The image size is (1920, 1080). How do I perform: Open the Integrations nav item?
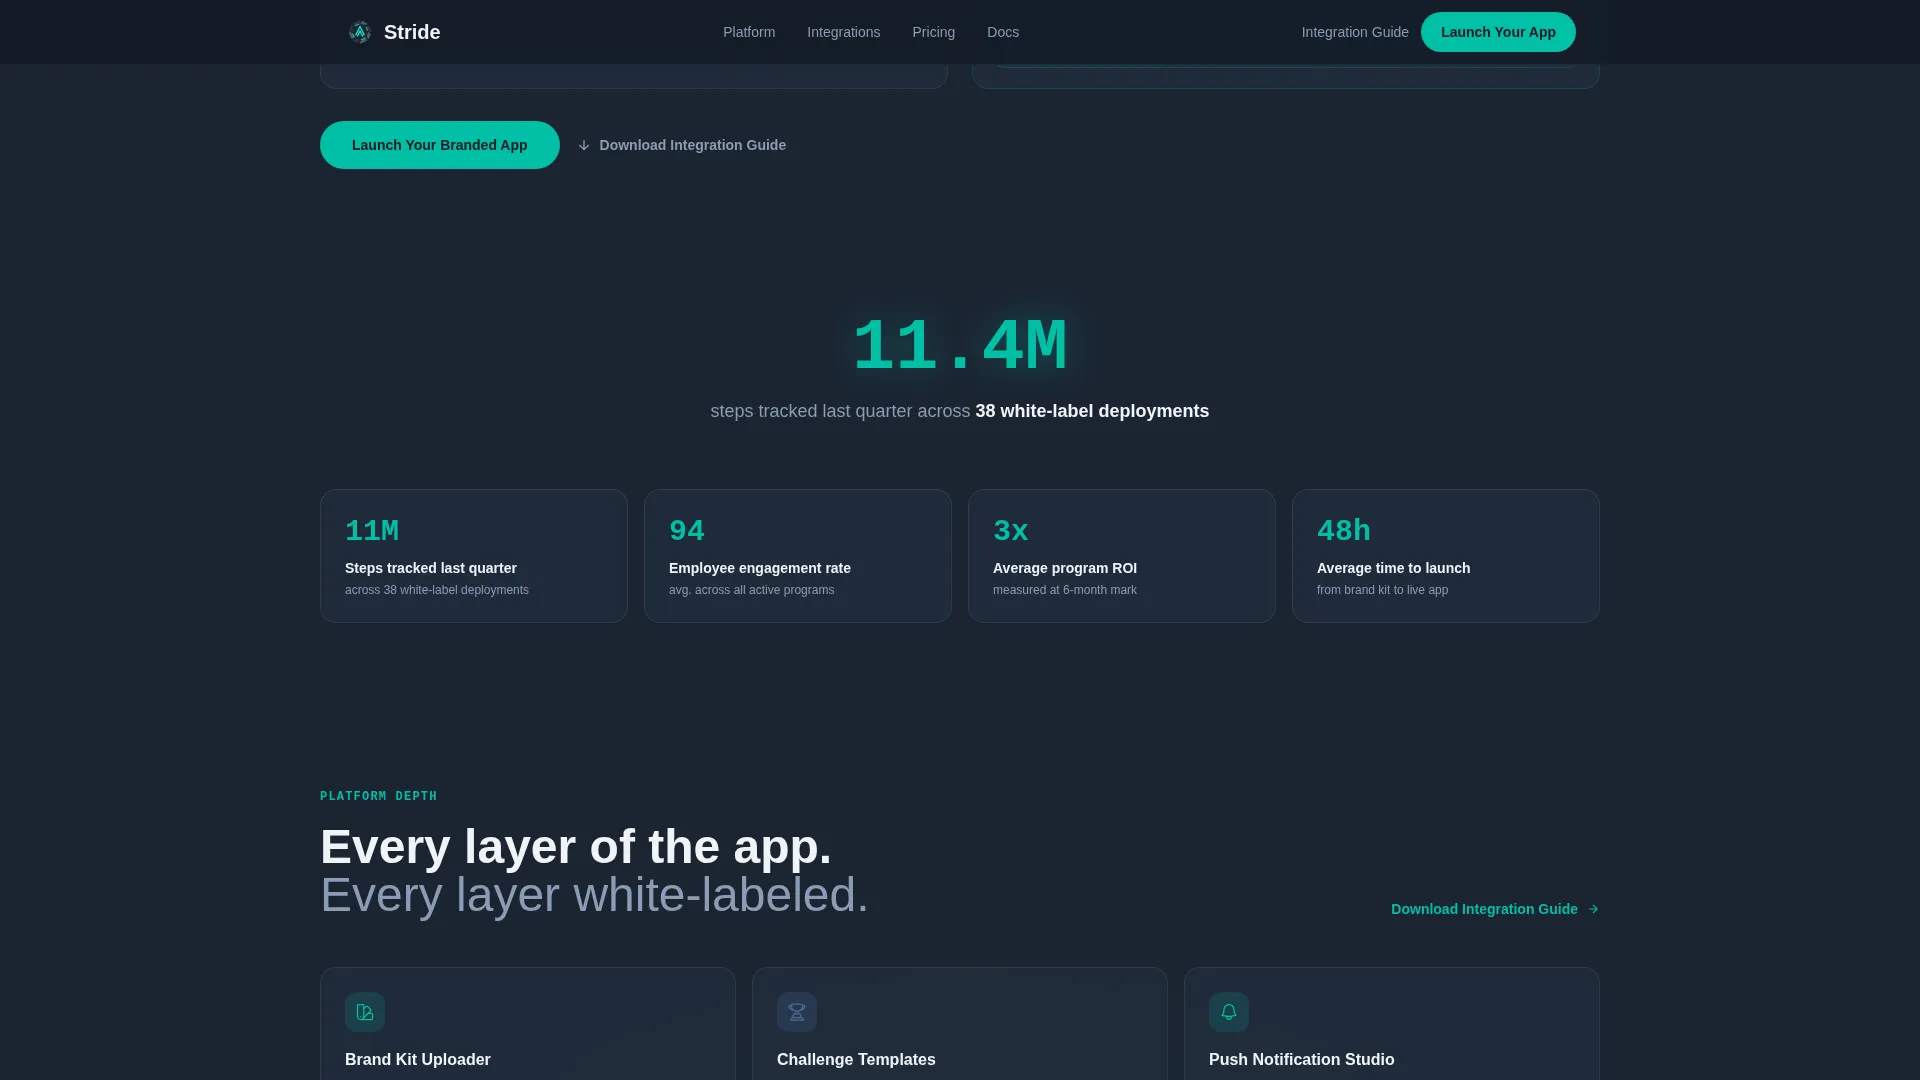pos(843,32)
